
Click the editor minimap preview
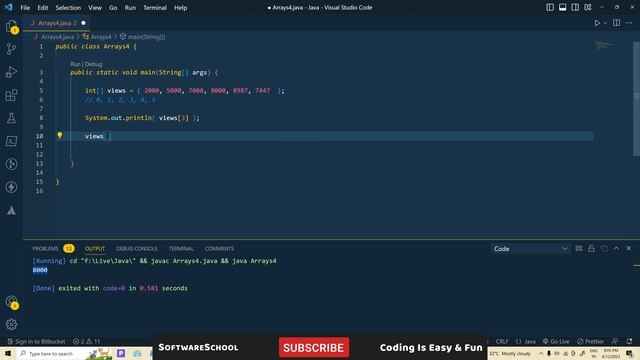tap(605, 45)
